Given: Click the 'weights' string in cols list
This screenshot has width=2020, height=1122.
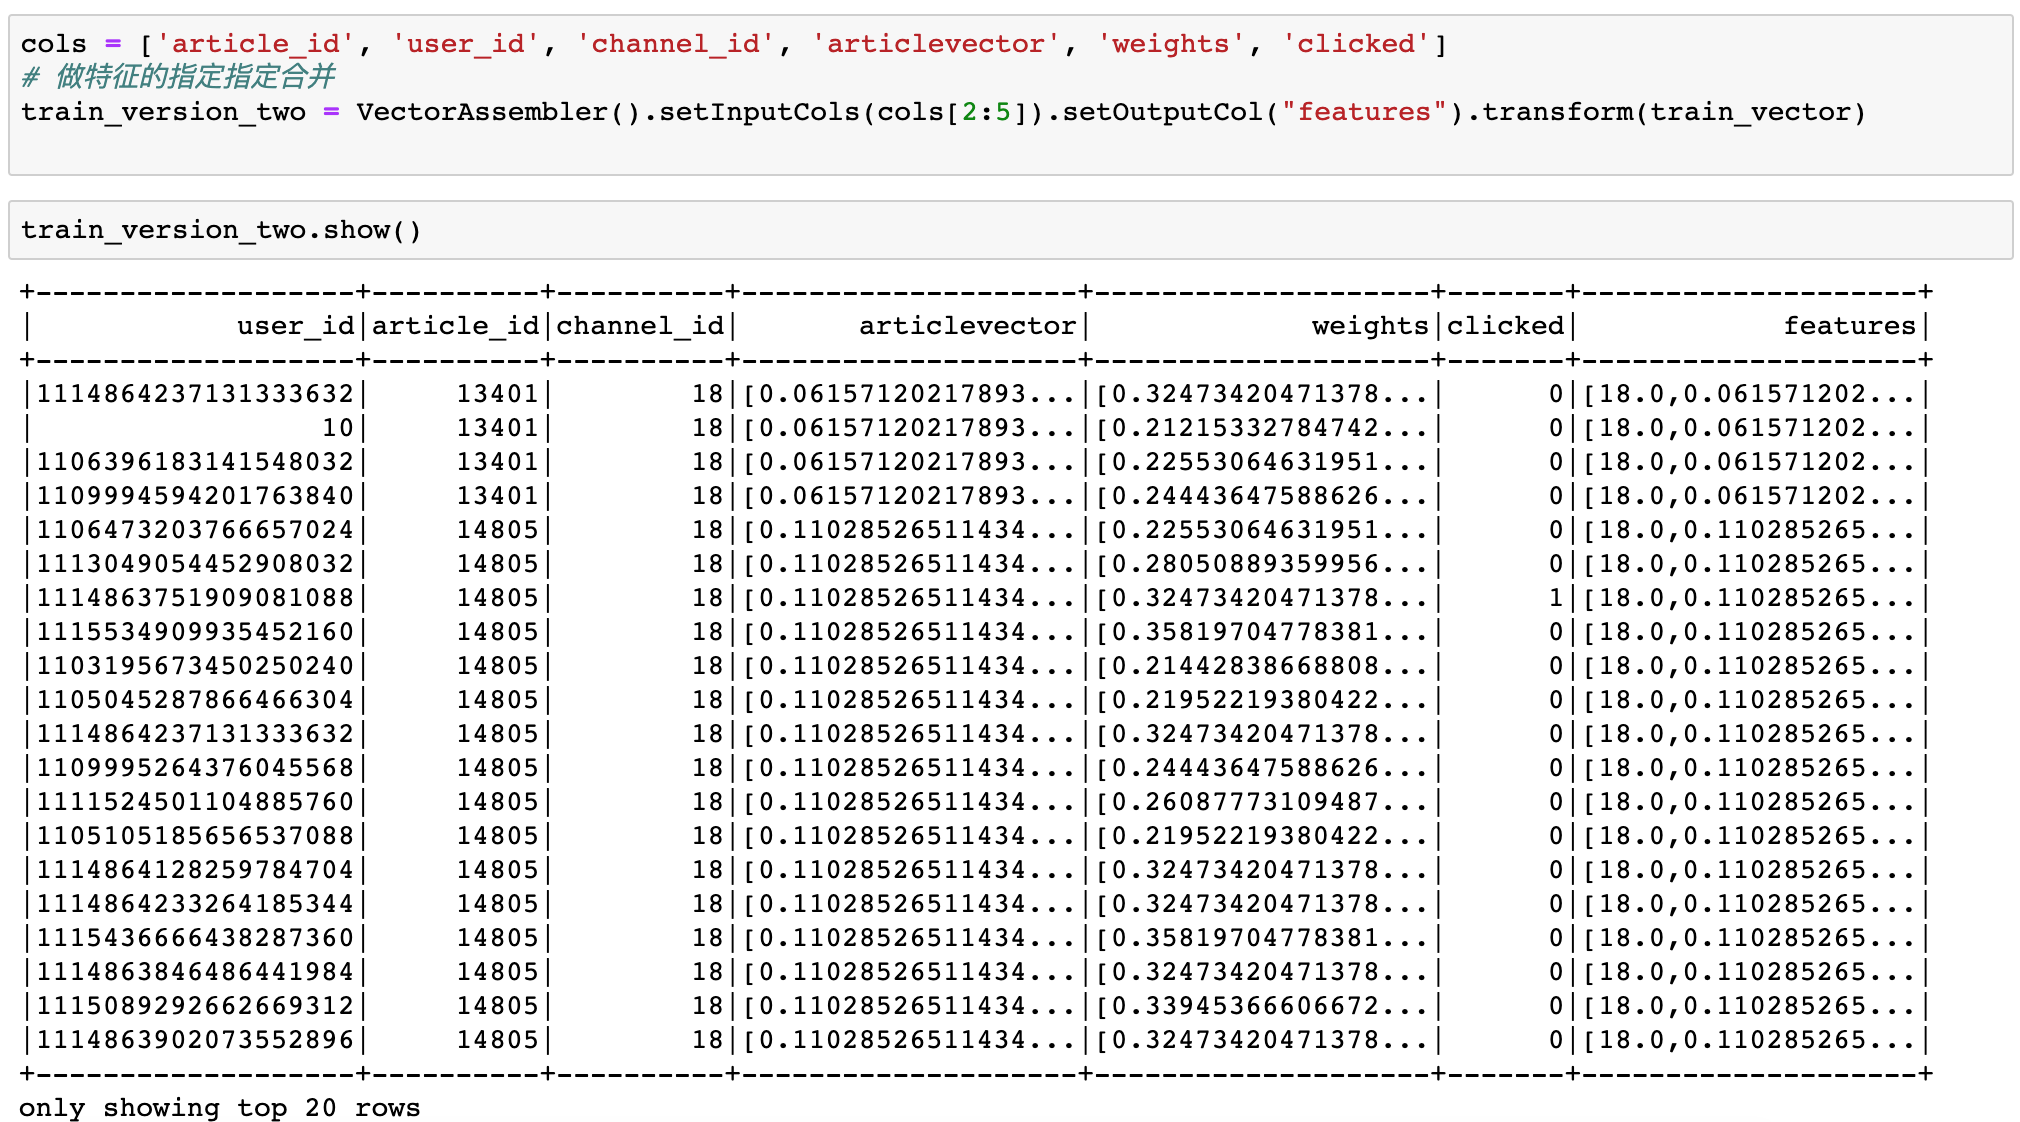Looking at the screenshot, I should coord(1170,44).
